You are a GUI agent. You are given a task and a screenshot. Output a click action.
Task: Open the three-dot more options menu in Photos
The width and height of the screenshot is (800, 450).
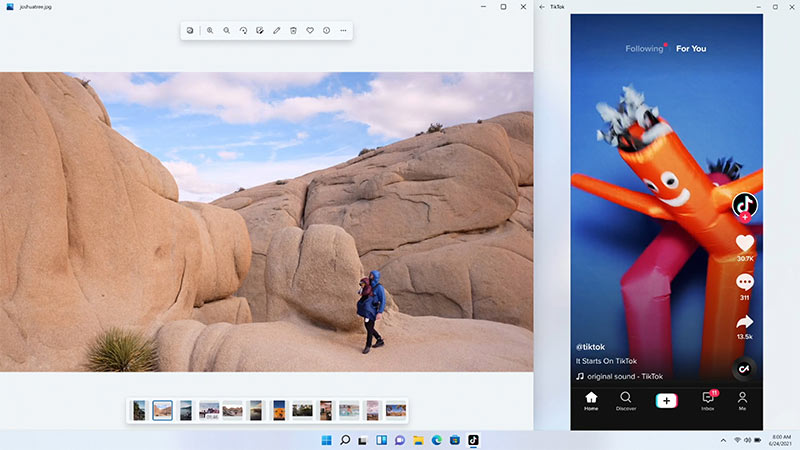point(343,31)
